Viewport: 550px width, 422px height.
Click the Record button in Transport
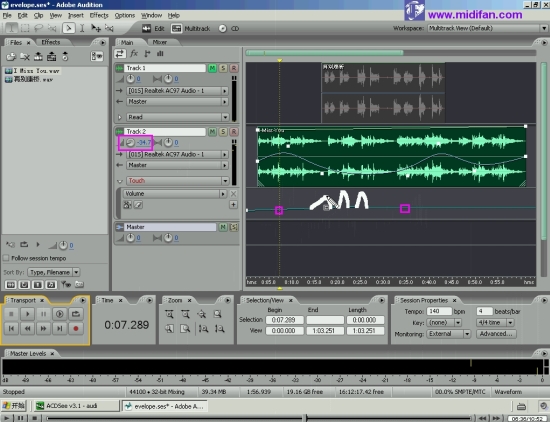tap(76, 329)
